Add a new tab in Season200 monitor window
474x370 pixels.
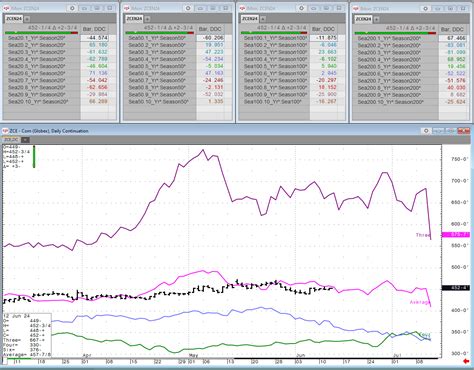376,19
